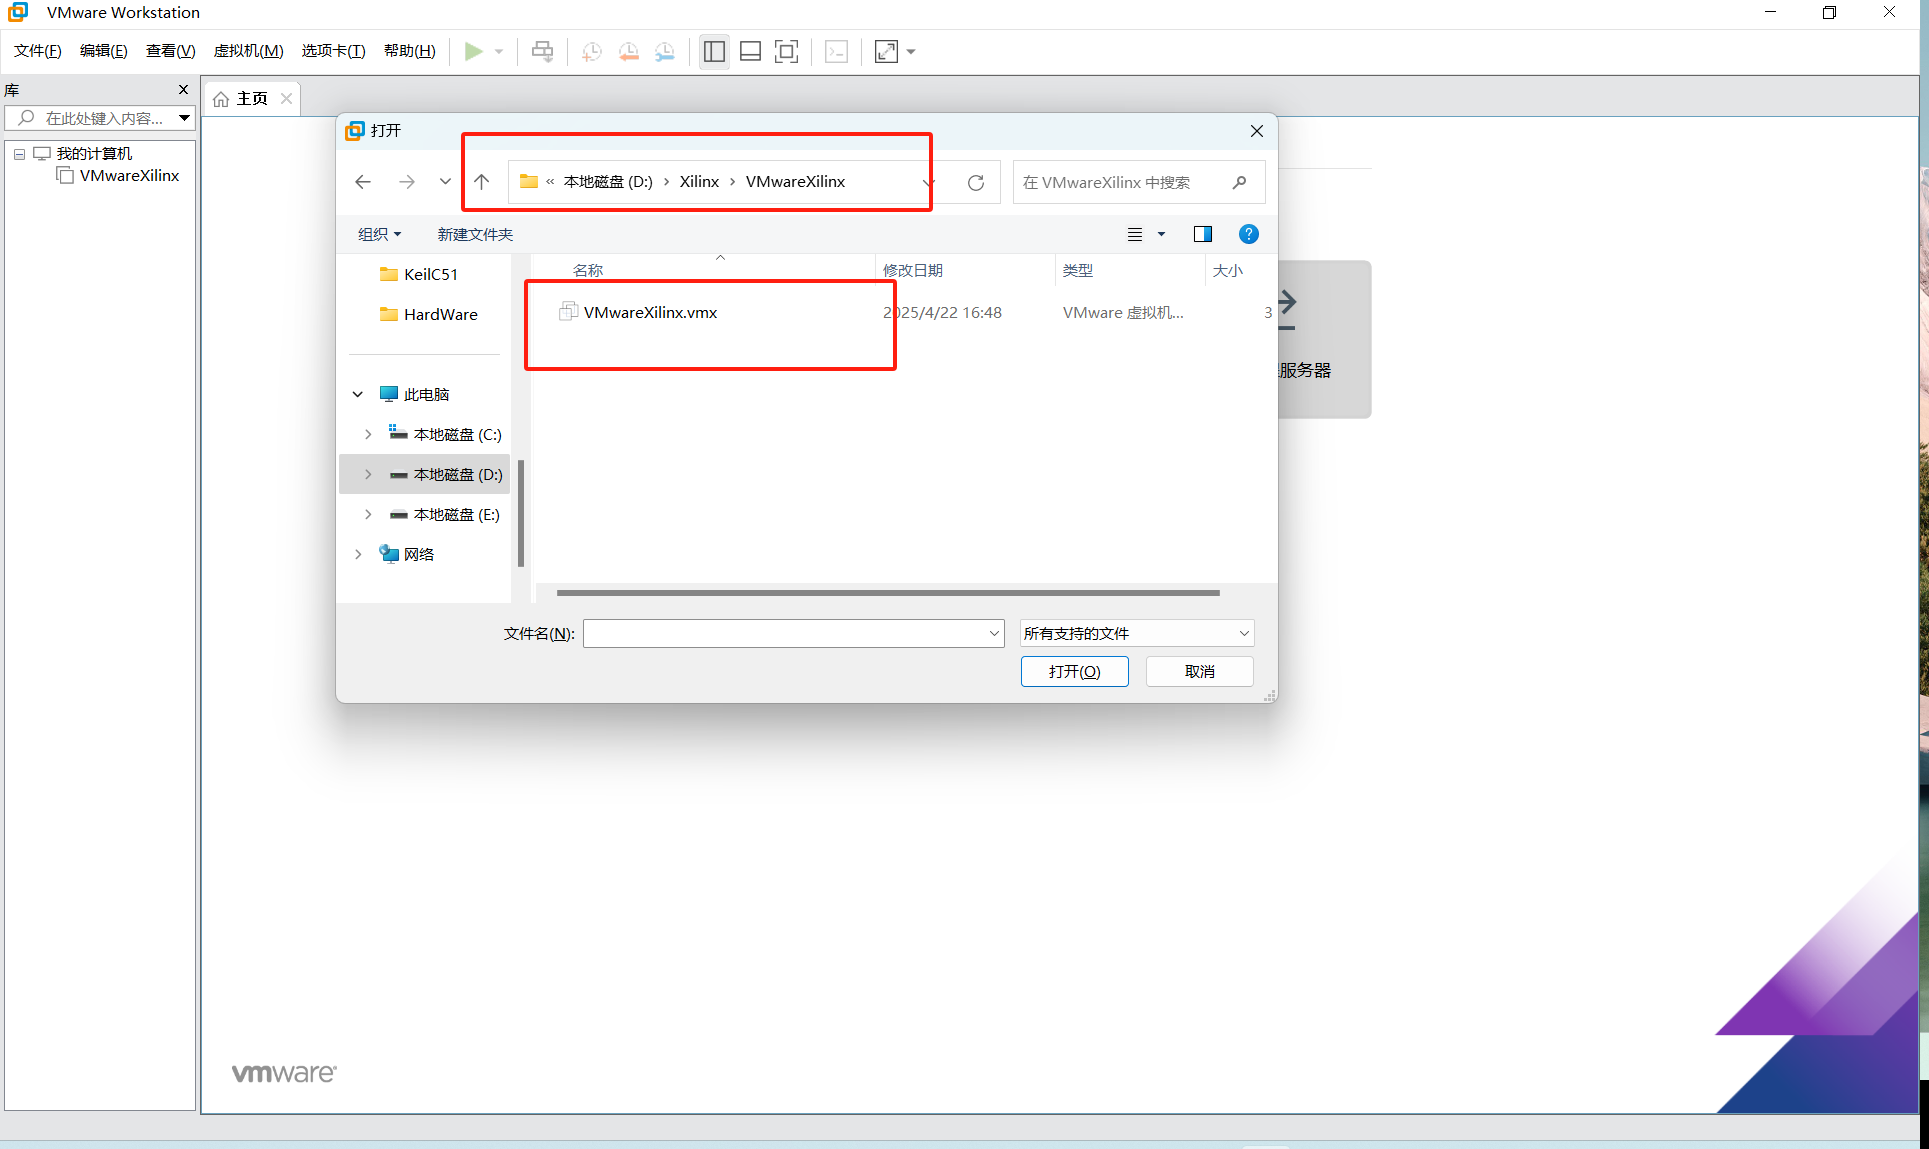Click the full screen mode toolbar icon

[x=787, y=51]
